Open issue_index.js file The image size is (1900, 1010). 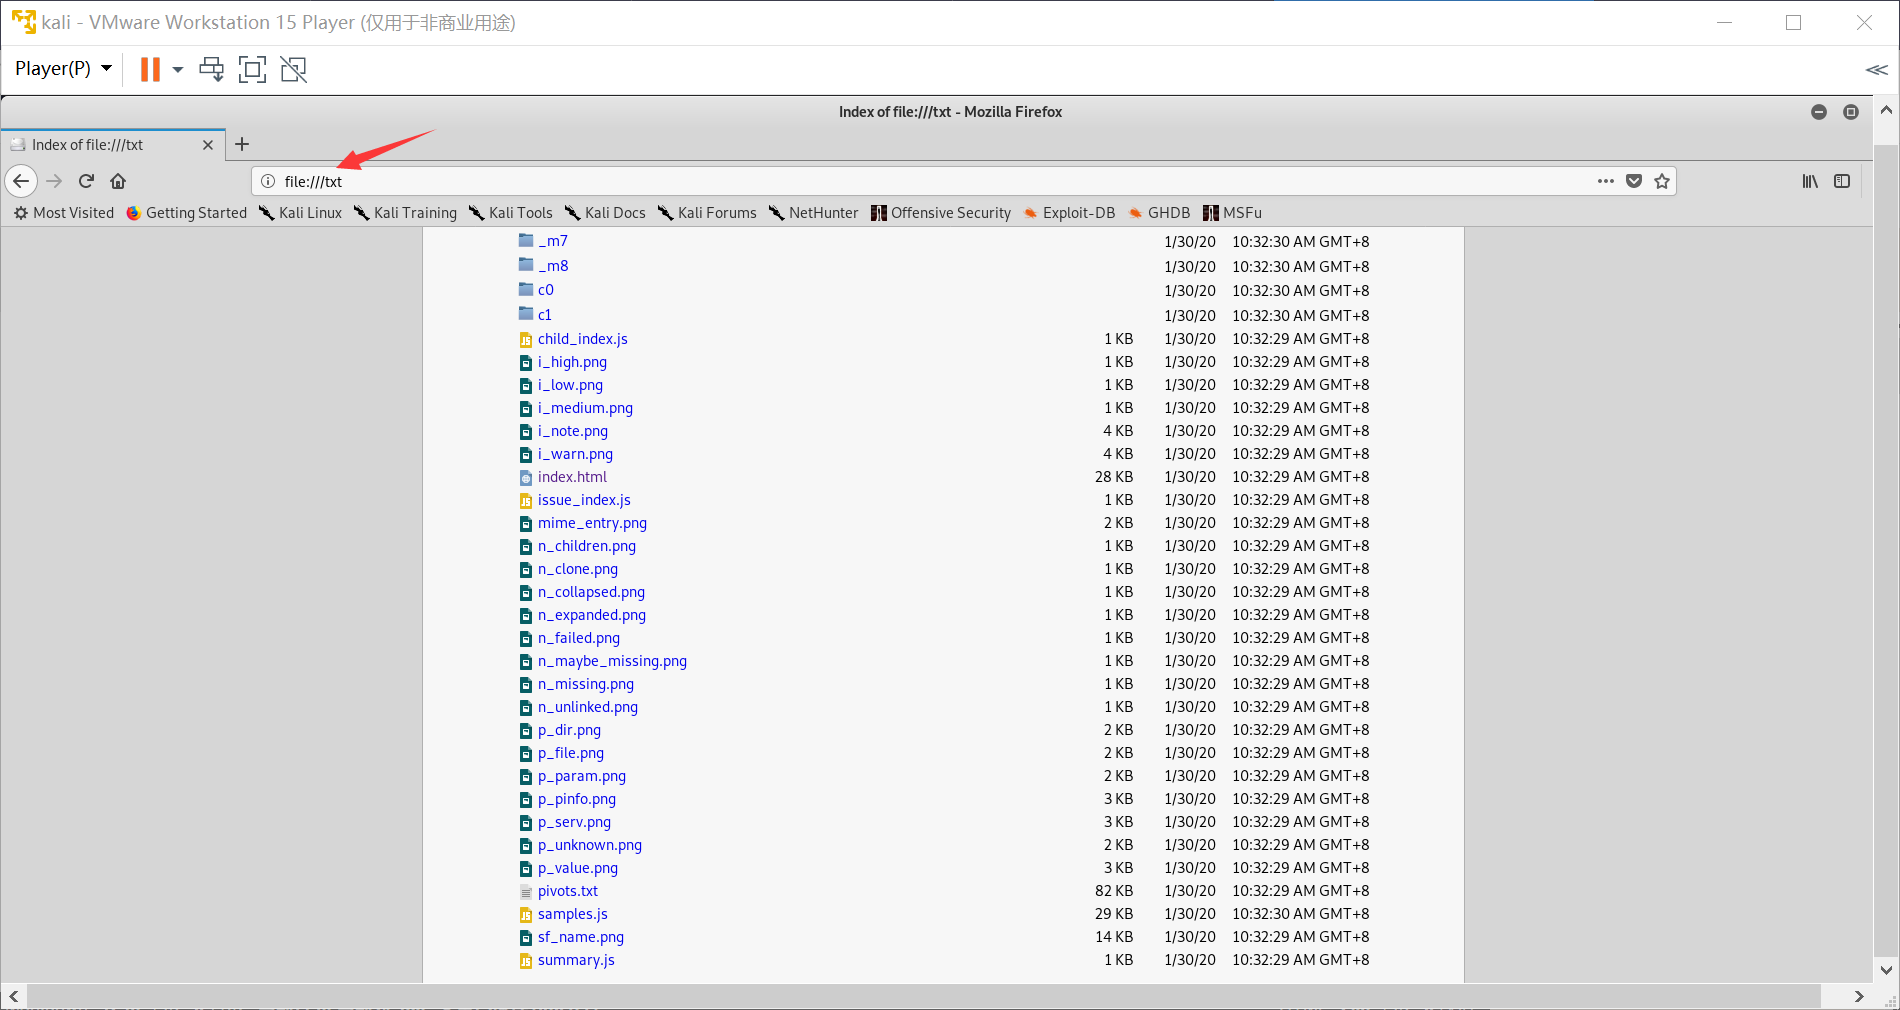coord(584,500)
